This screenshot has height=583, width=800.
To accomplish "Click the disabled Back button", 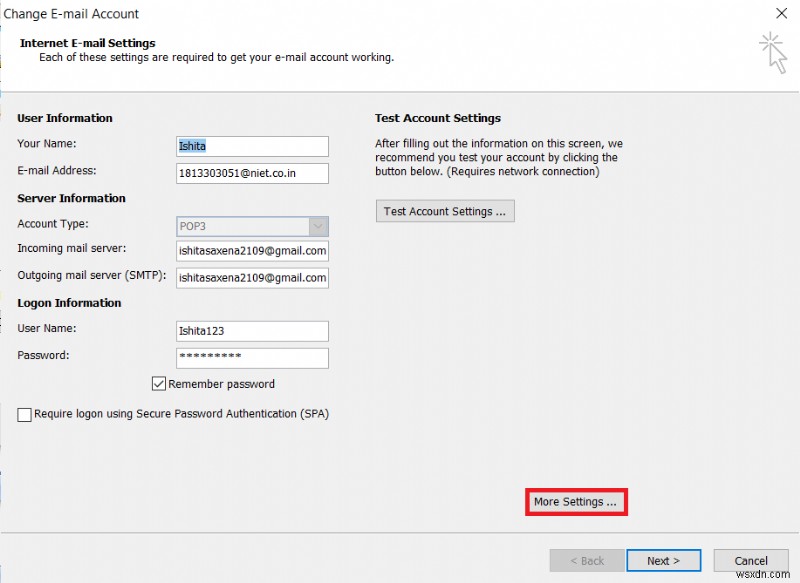I will coord(586,560).
